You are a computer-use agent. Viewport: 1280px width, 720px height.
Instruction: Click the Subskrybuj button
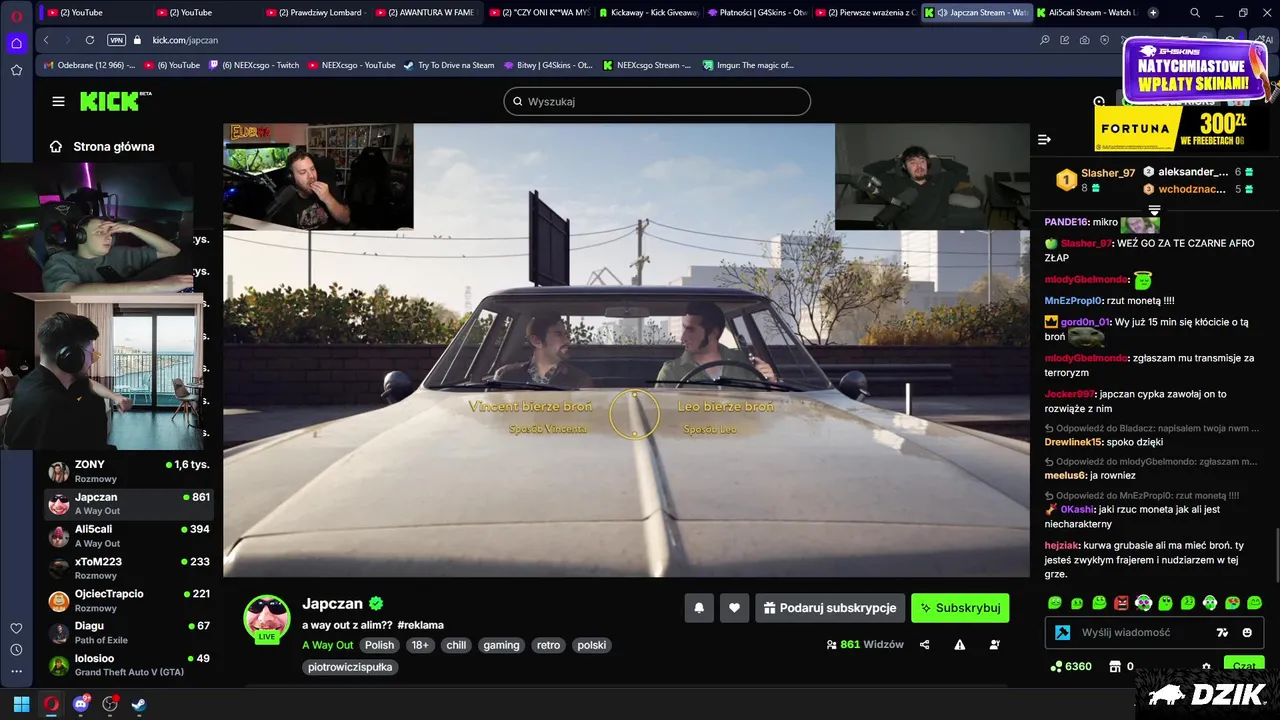tap(960, 607)
